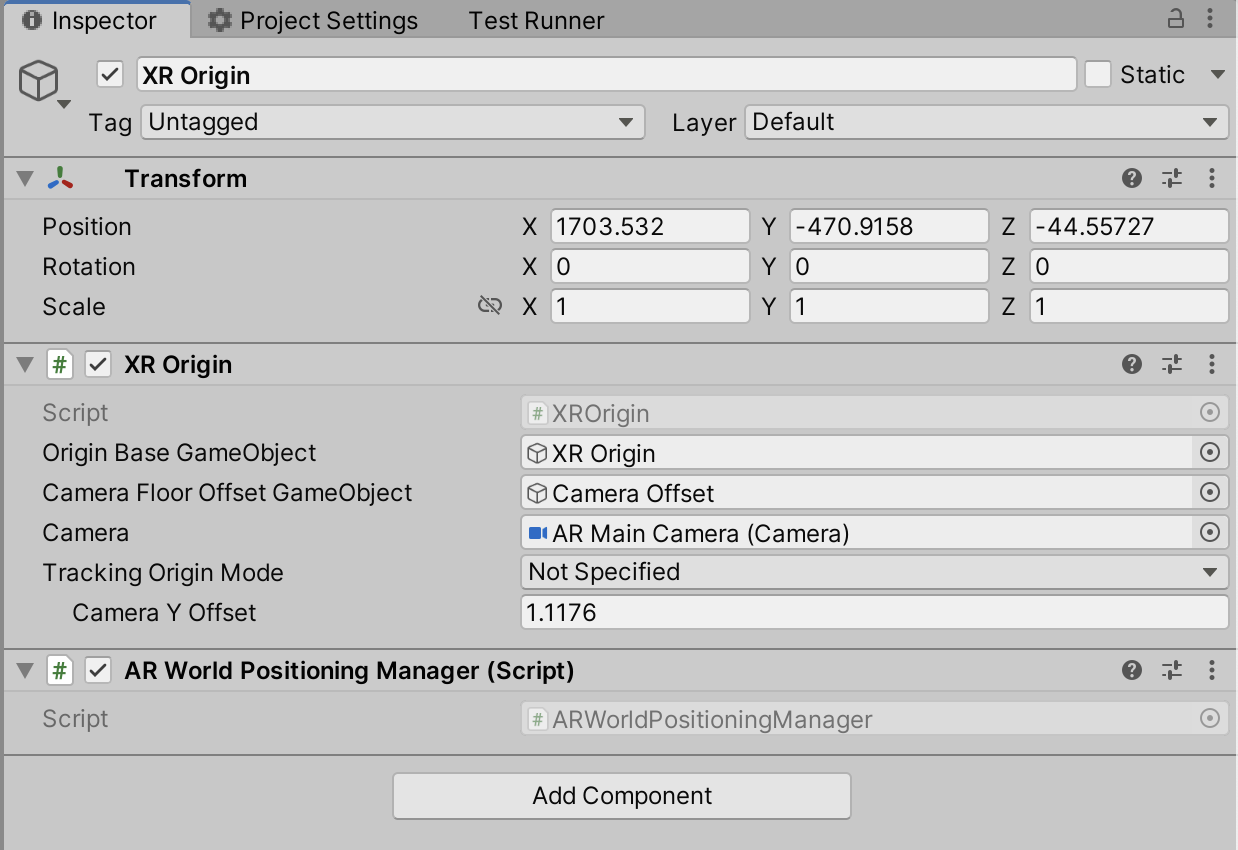Click the Scale Z field
The height and width of the screenshot is (850, 1238).
point(1129,307)
